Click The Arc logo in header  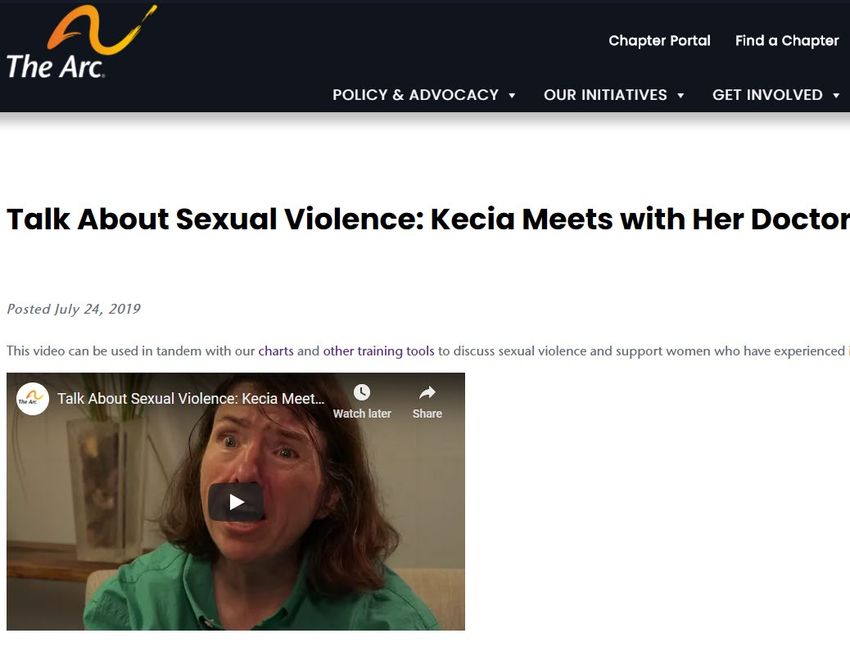coord(81,42)
